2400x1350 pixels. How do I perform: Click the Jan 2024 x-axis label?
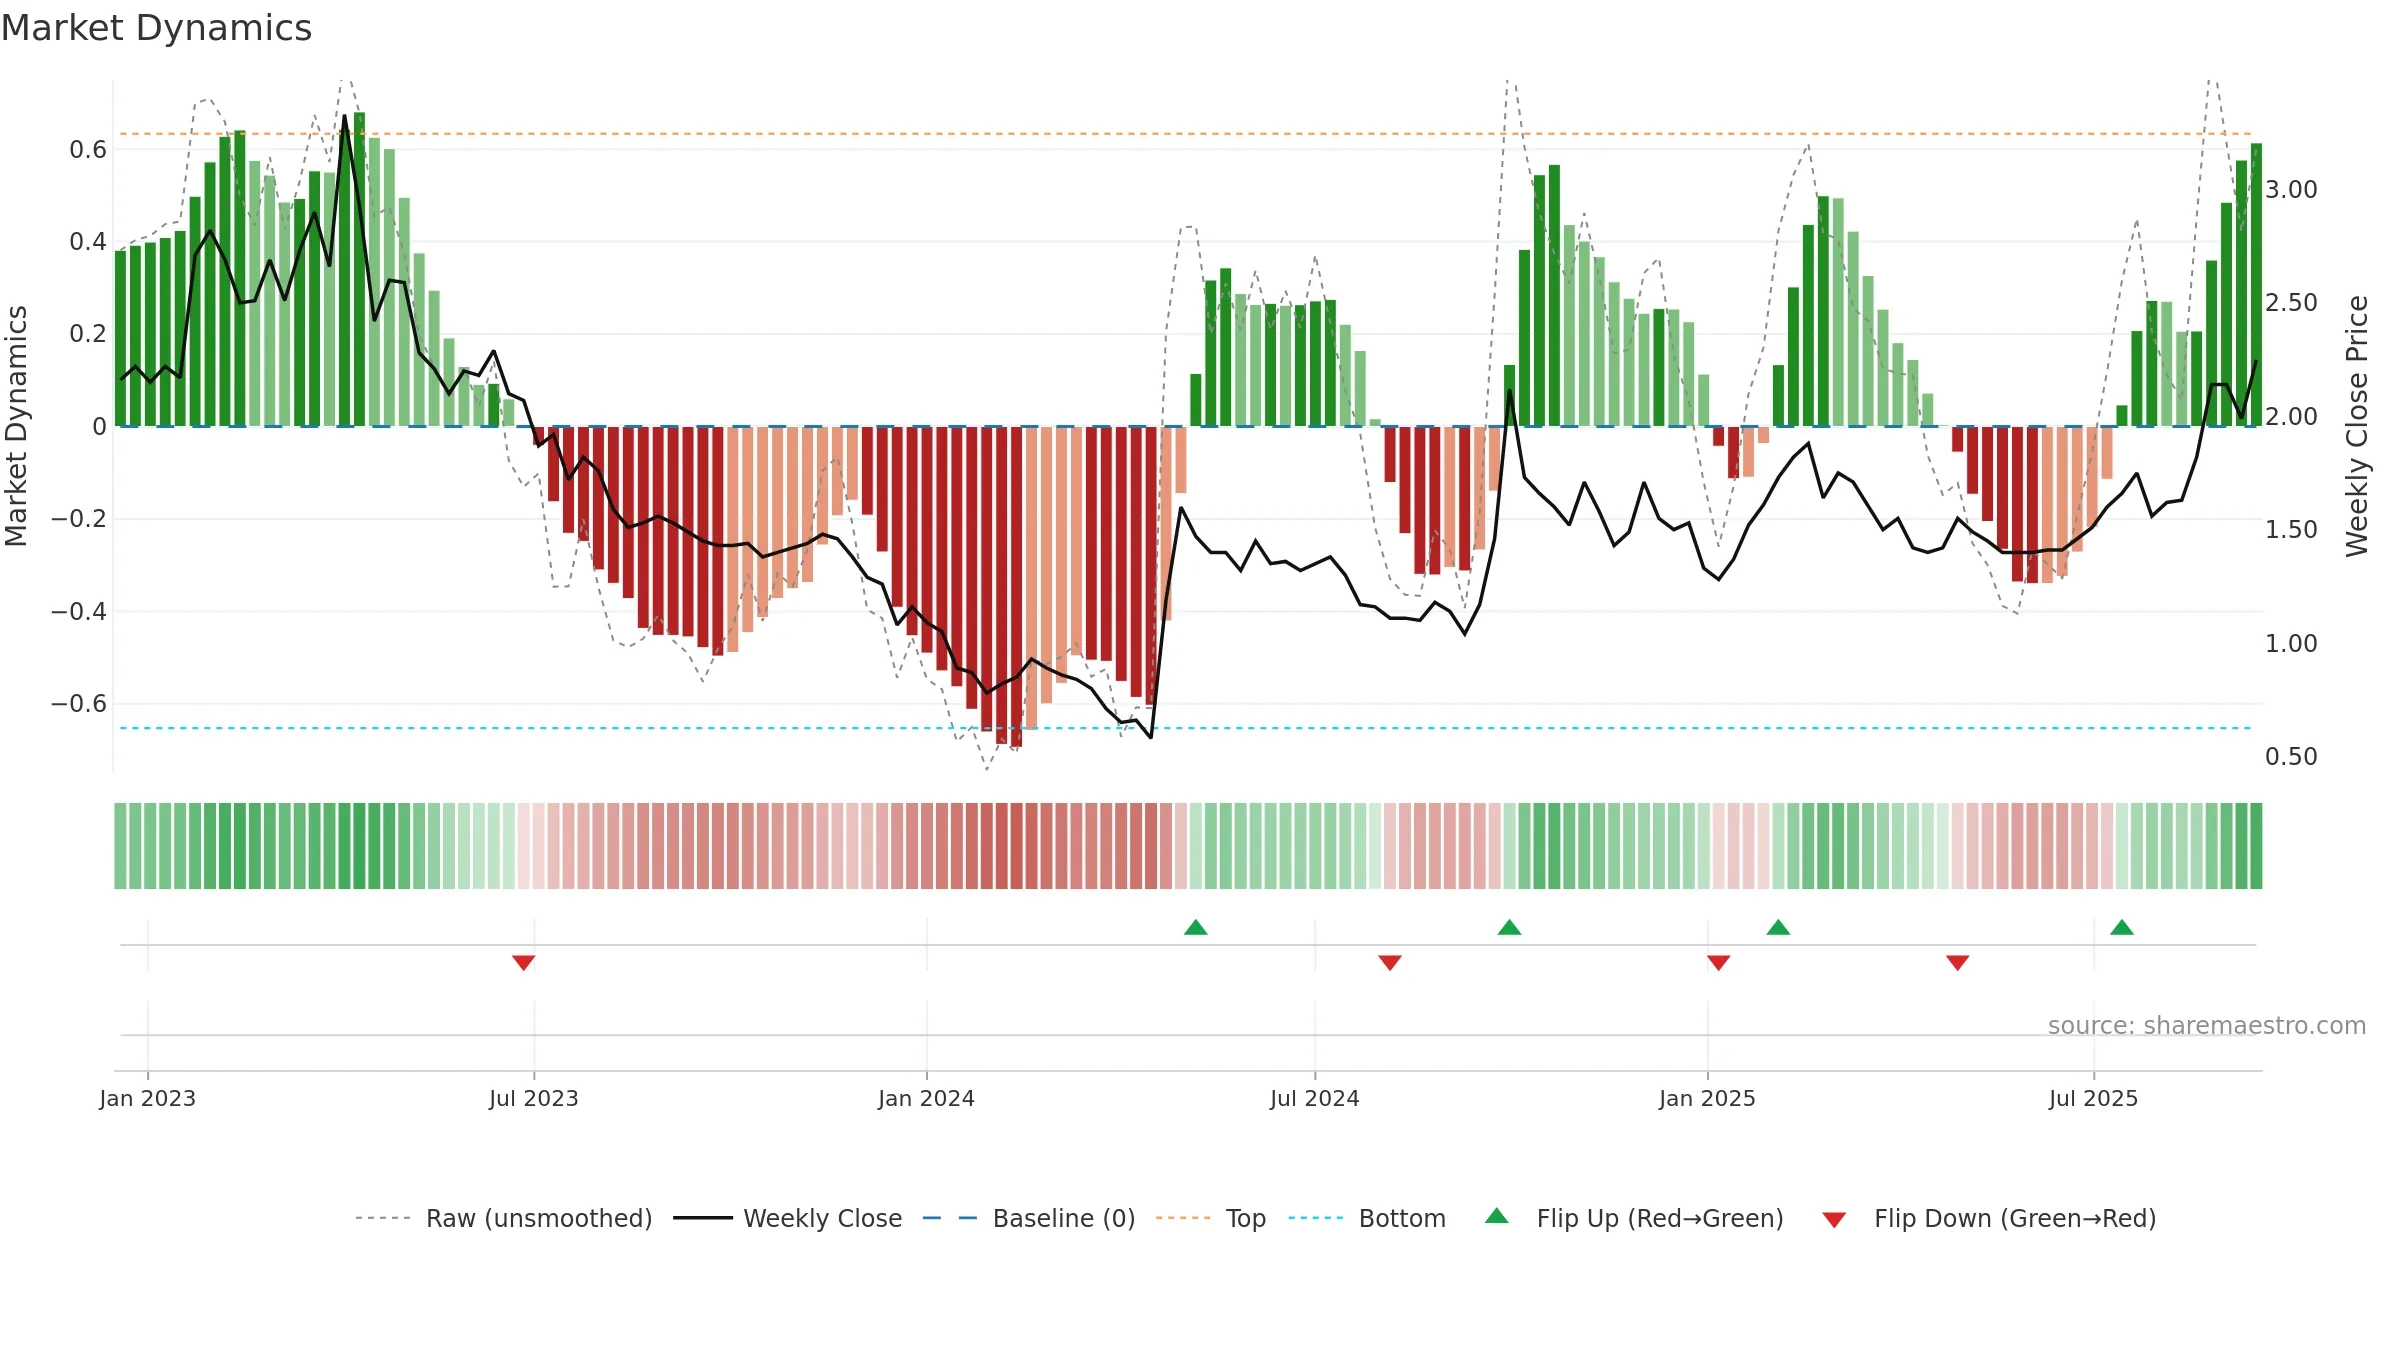coord(927,1098)
